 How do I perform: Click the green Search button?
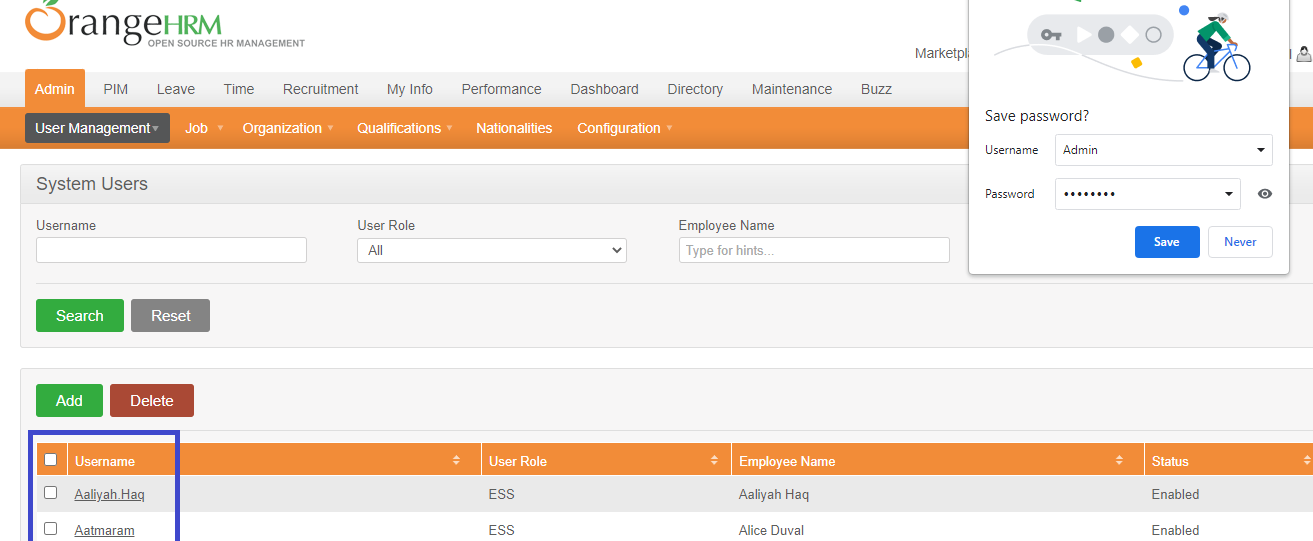80,315
